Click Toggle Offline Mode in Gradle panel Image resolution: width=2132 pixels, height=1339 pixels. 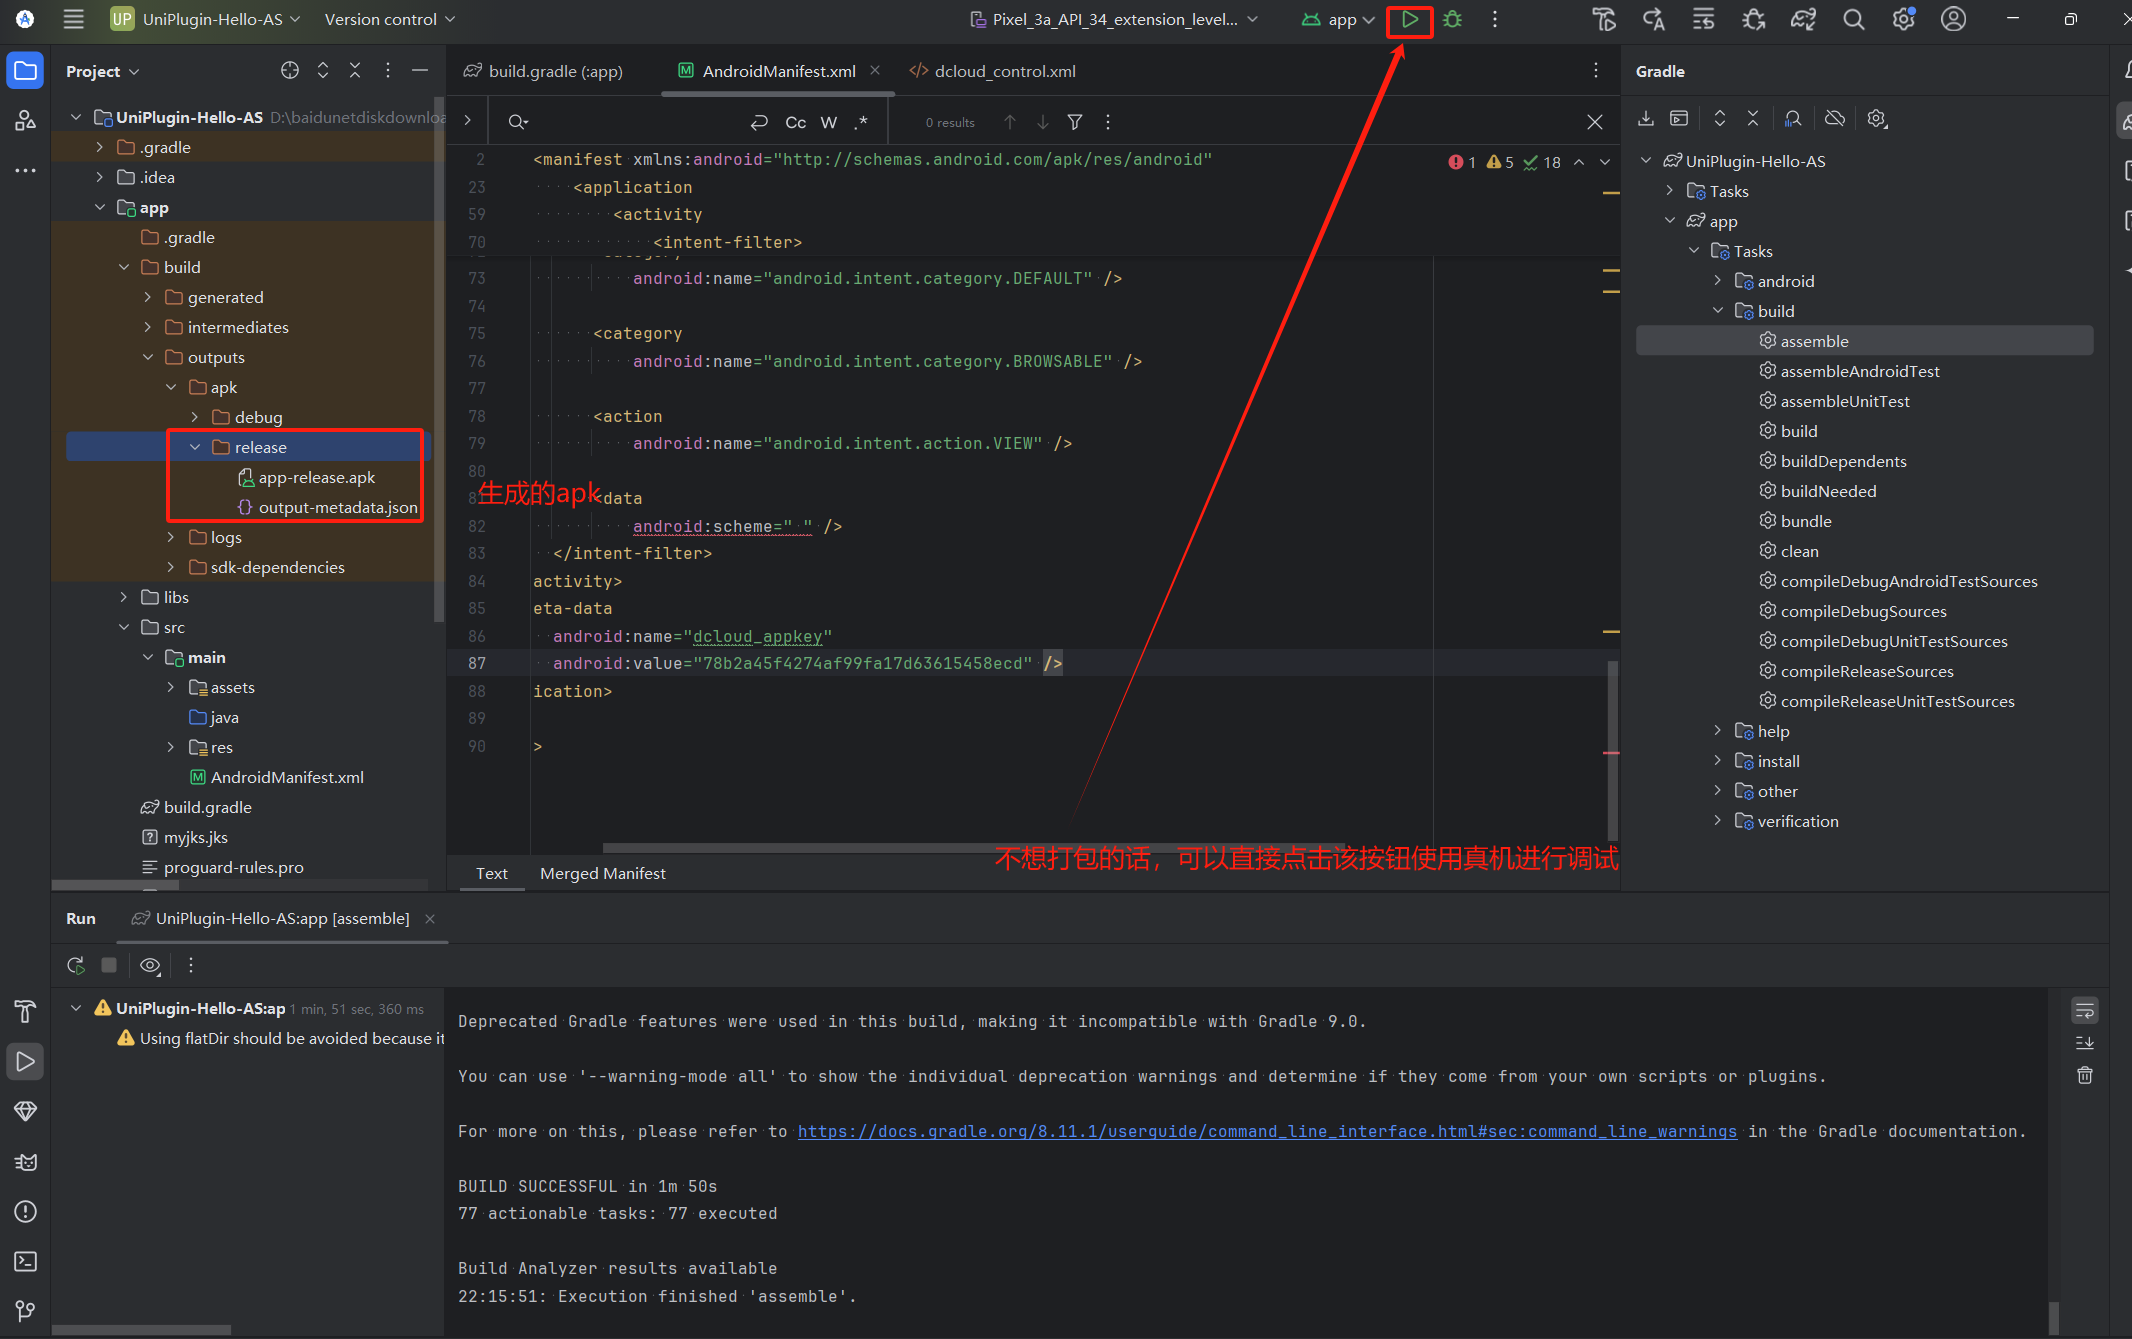[1835, 118]
